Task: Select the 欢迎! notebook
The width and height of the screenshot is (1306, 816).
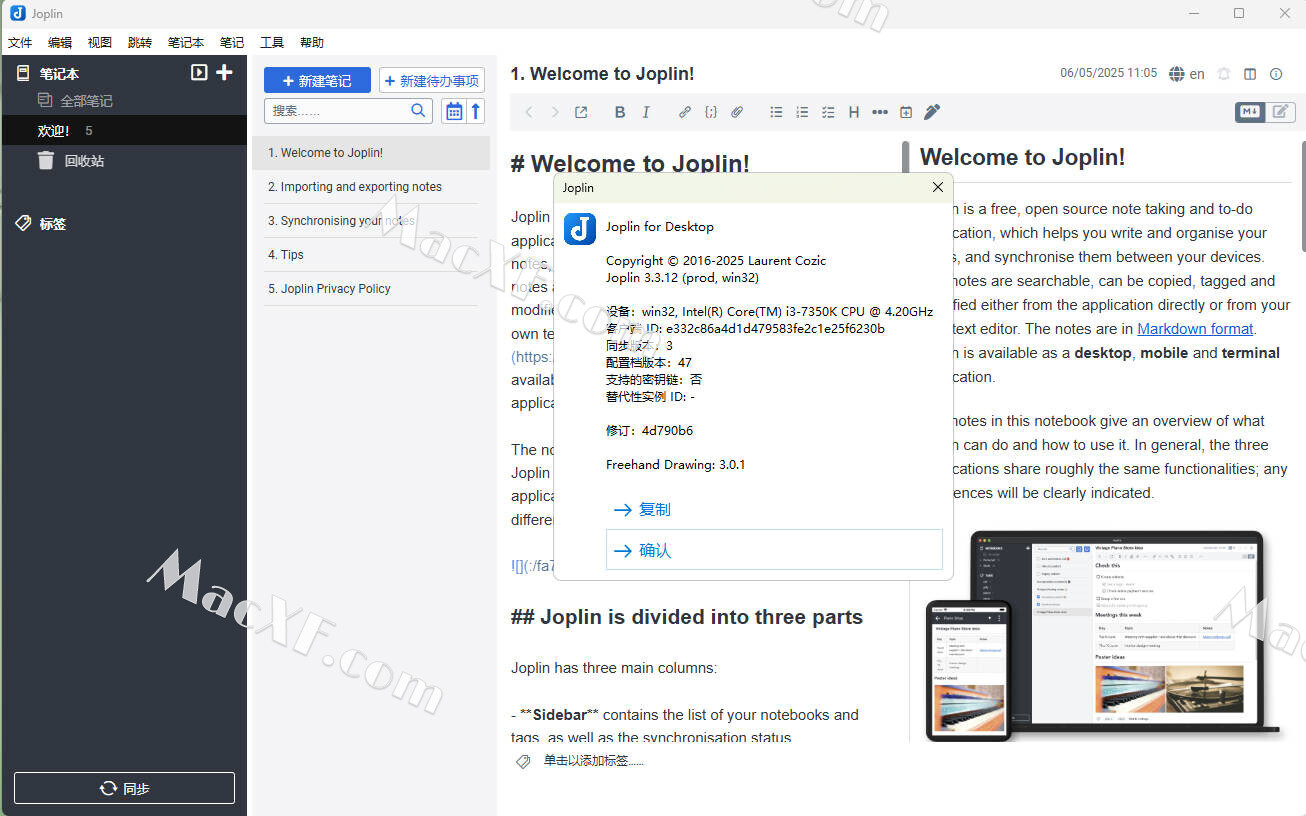Action: [124, 131]
